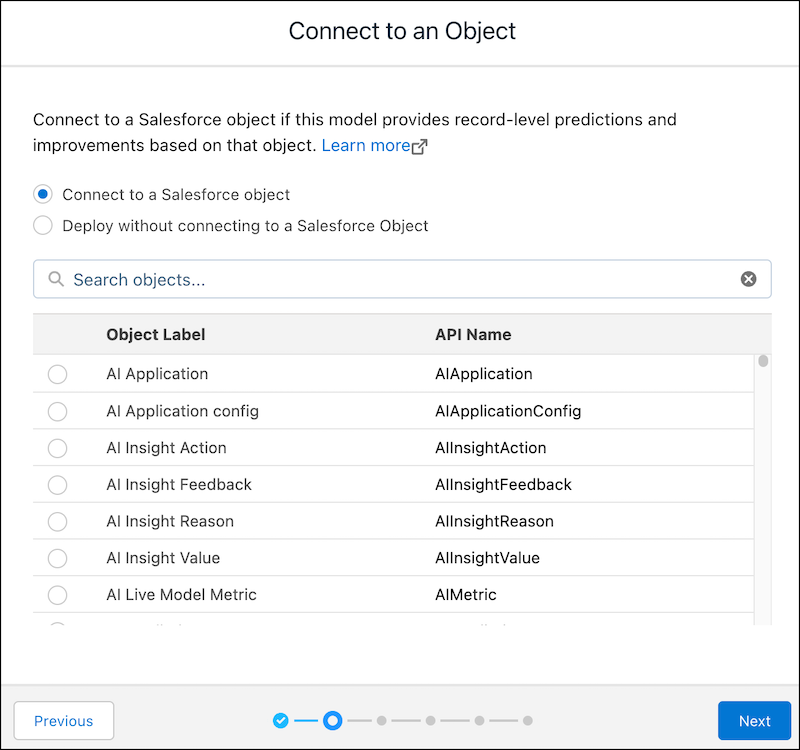Image resolution: width=800 pixels, height=750 pixels.
Task: Click the Object Label column header
Action: pos(156,334)
